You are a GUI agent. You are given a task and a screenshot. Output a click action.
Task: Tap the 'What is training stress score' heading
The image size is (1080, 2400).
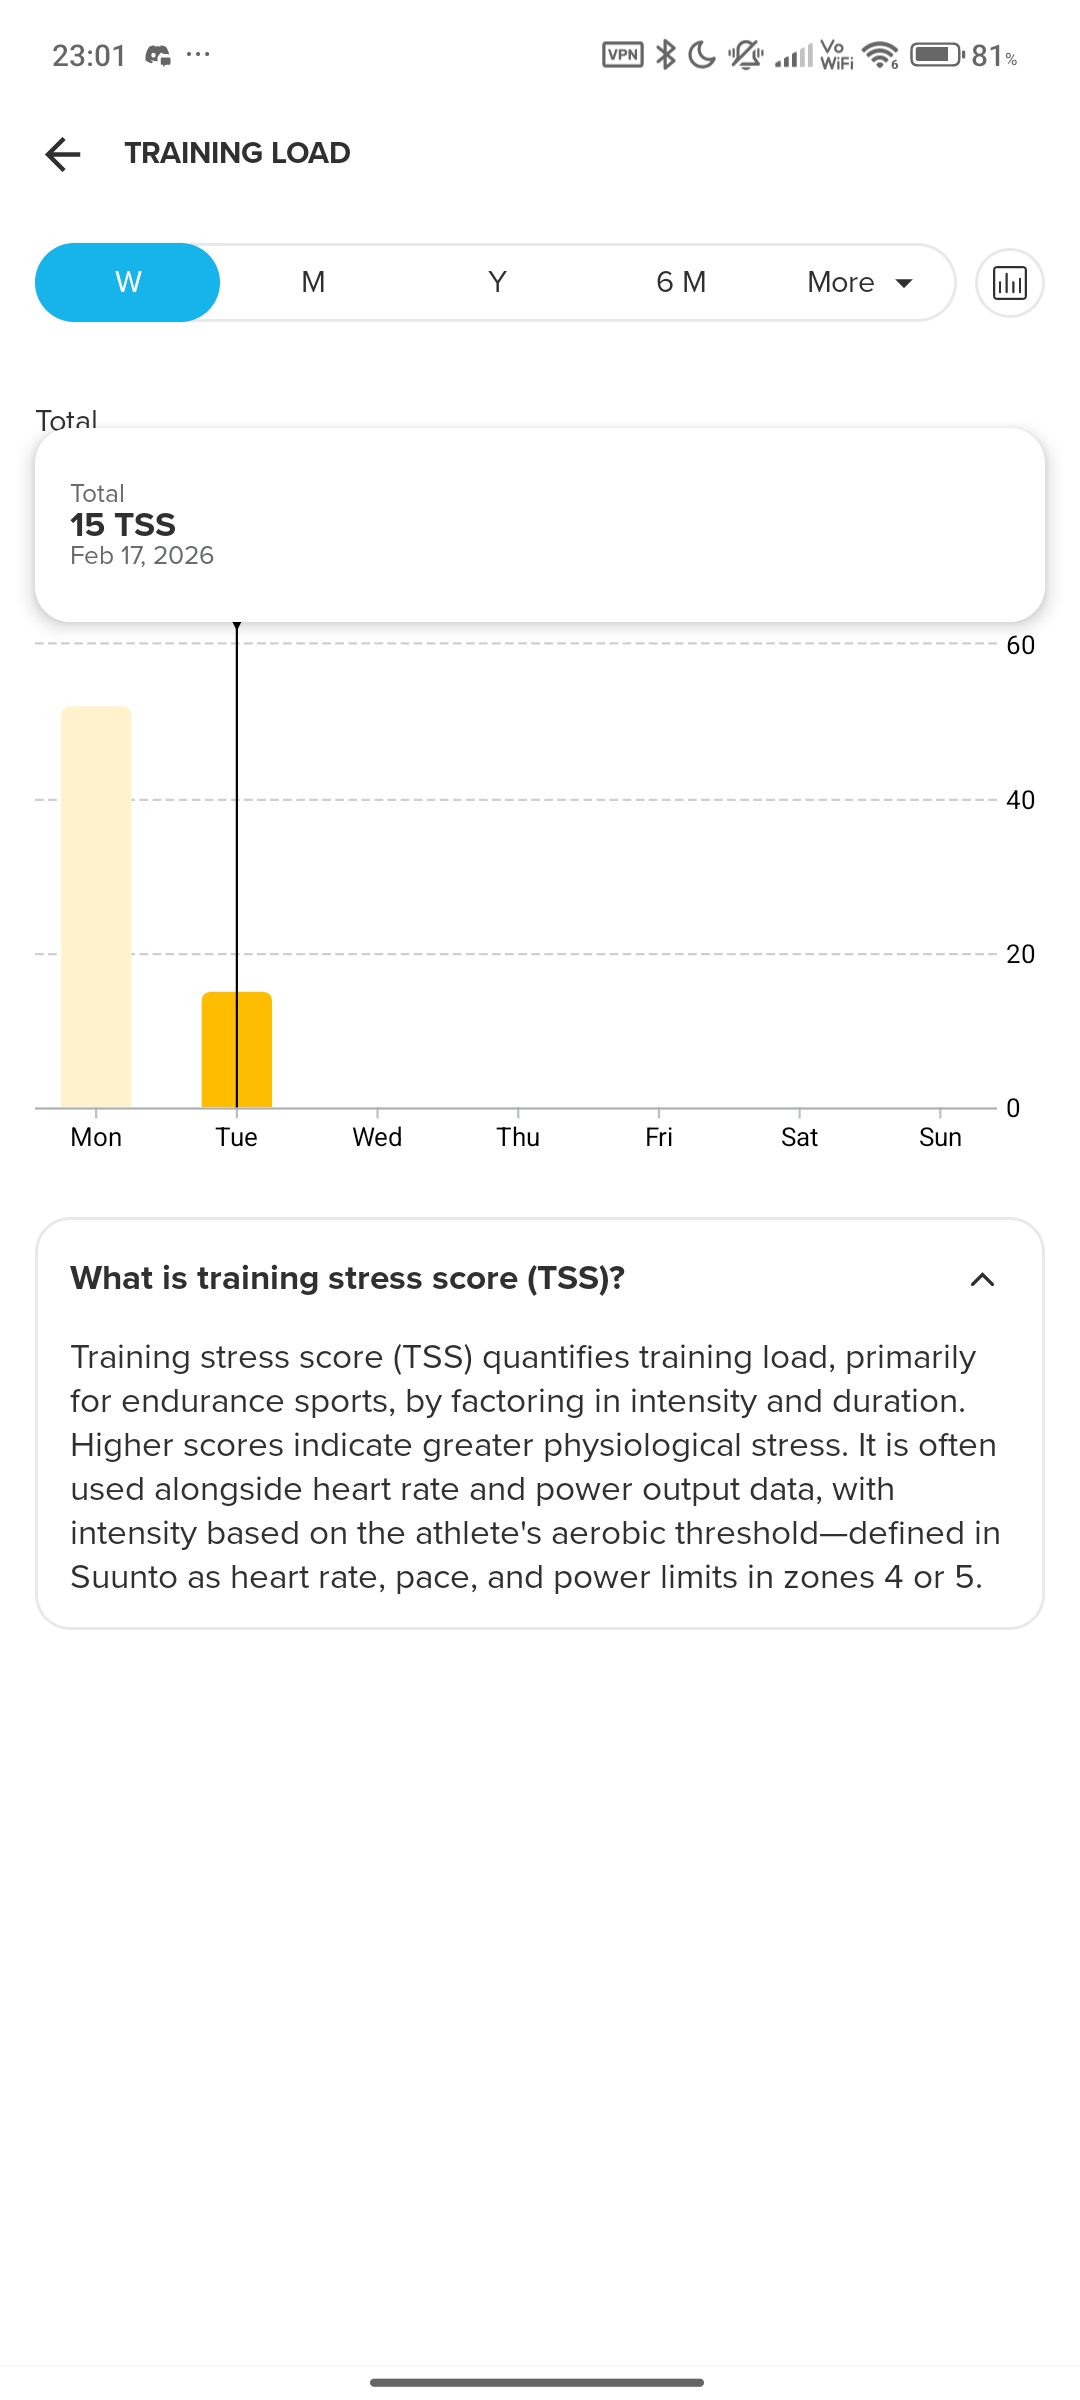pos(347,1278)
